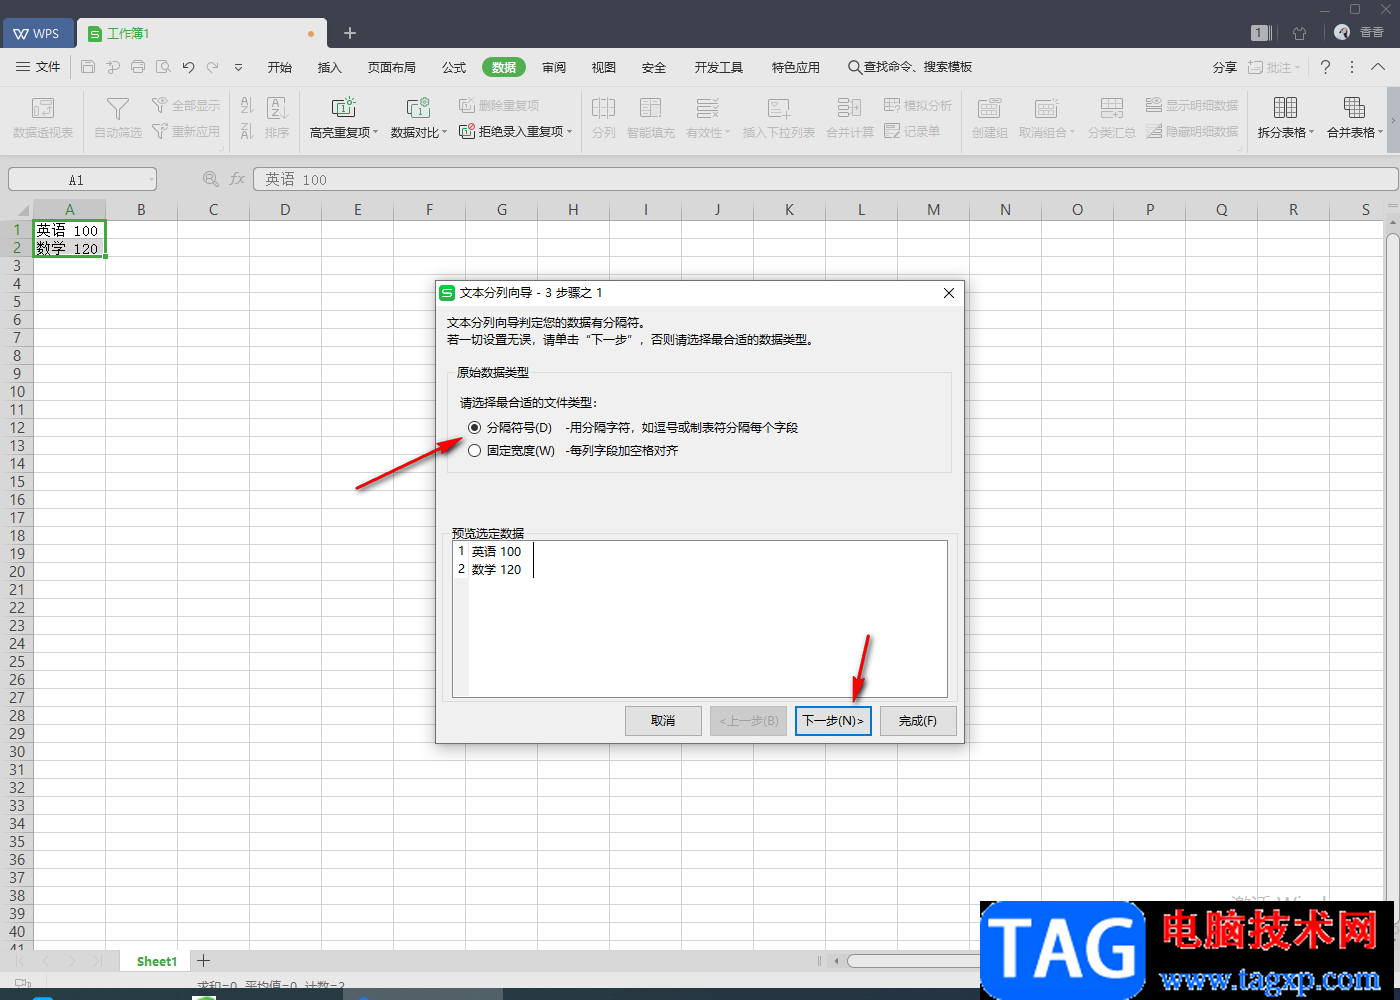The image size is (1400, 1000).
Task: Click 删除重复项 in the ribbon
Action: (499, 105)
